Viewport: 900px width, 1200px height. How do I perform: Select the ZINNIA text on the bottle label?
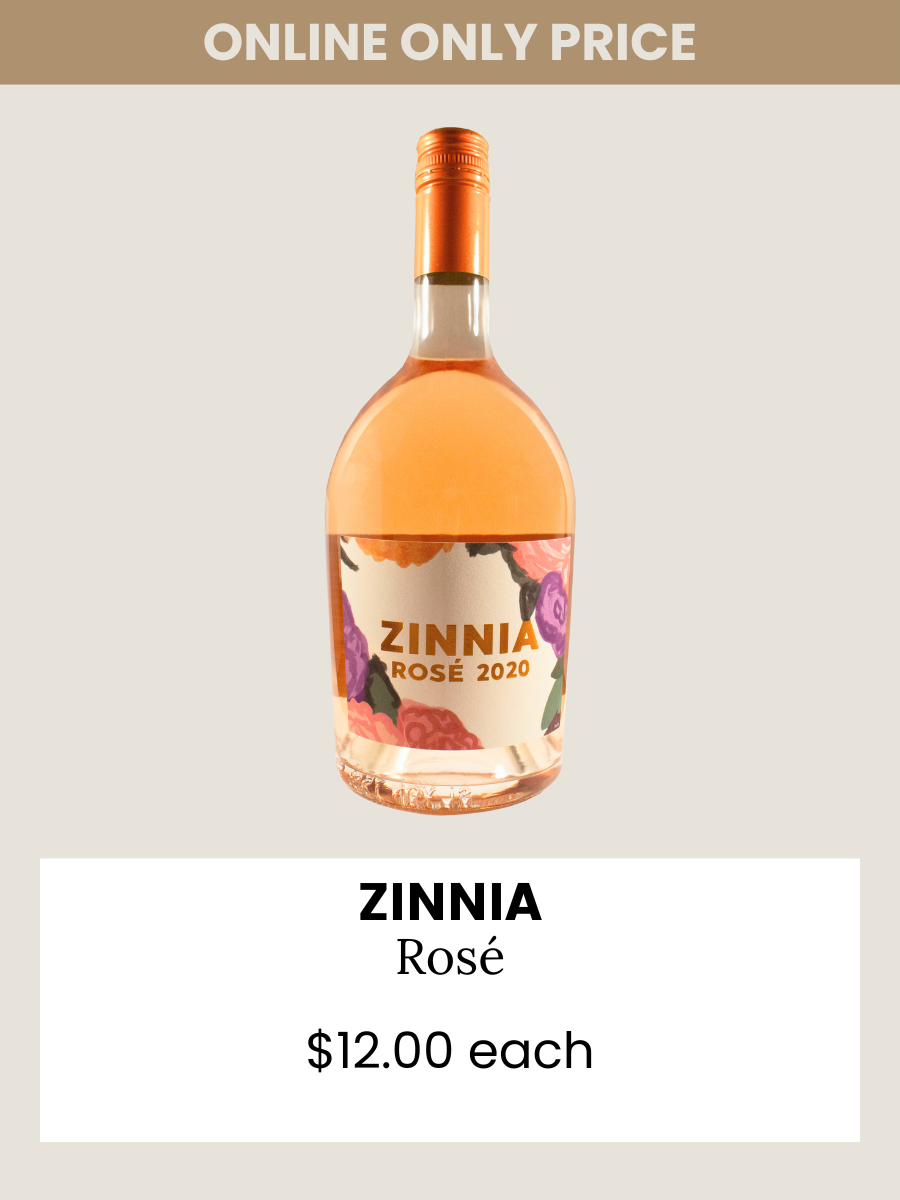(460, 636)
